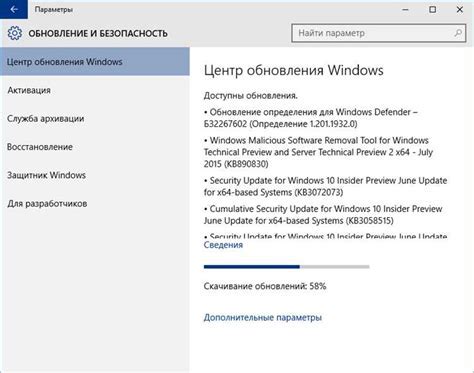Image resolution: width=474 pixels, height=373 pixels.
Task: Click Security Update KB3072073 entry
Action: tap(325, 186)
